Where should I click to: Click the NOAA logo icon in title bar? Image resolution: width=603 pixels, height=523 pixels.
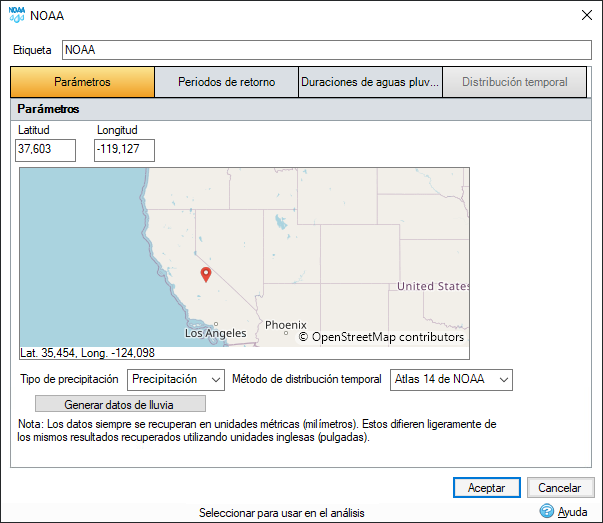(x=17, y=15)
